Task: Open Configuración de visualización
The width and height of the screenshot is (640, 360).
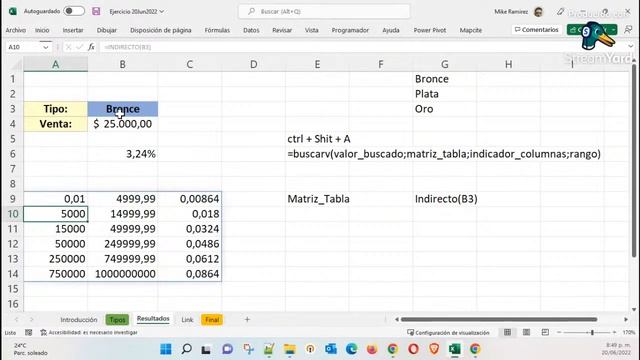Action: 448,333
